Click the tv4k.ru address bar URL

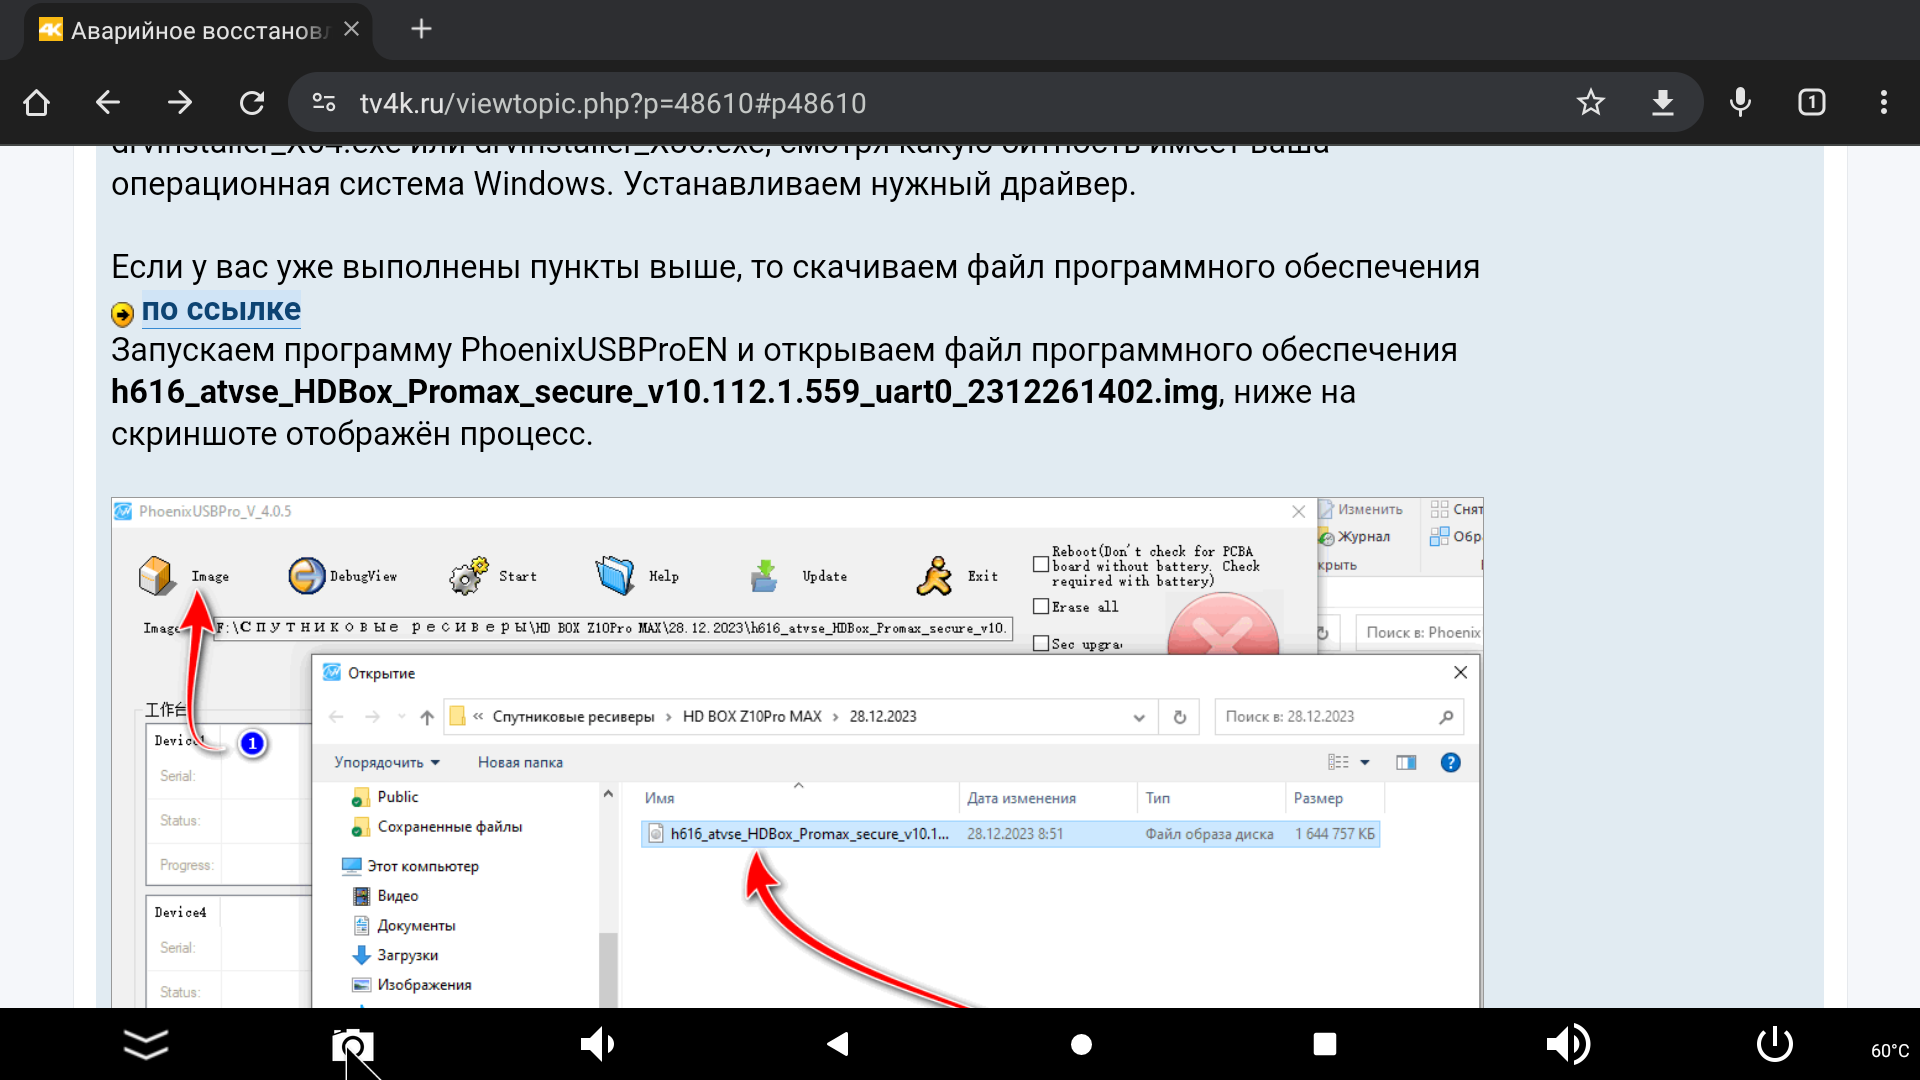click(612, 103)
